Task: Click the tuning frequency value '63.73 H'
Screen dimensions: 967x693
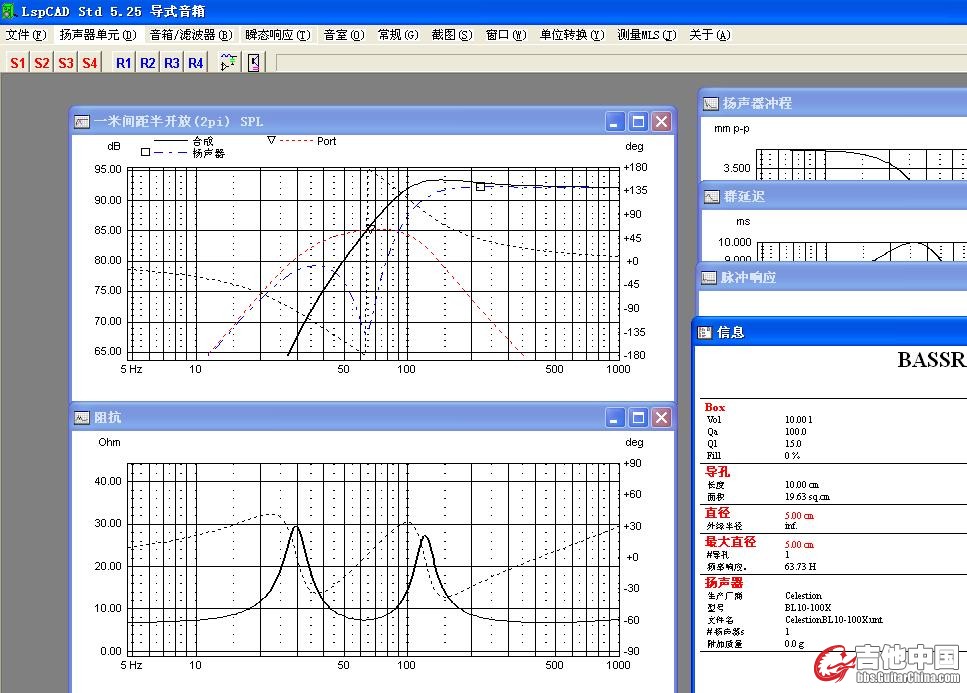Action: [800, 567]
